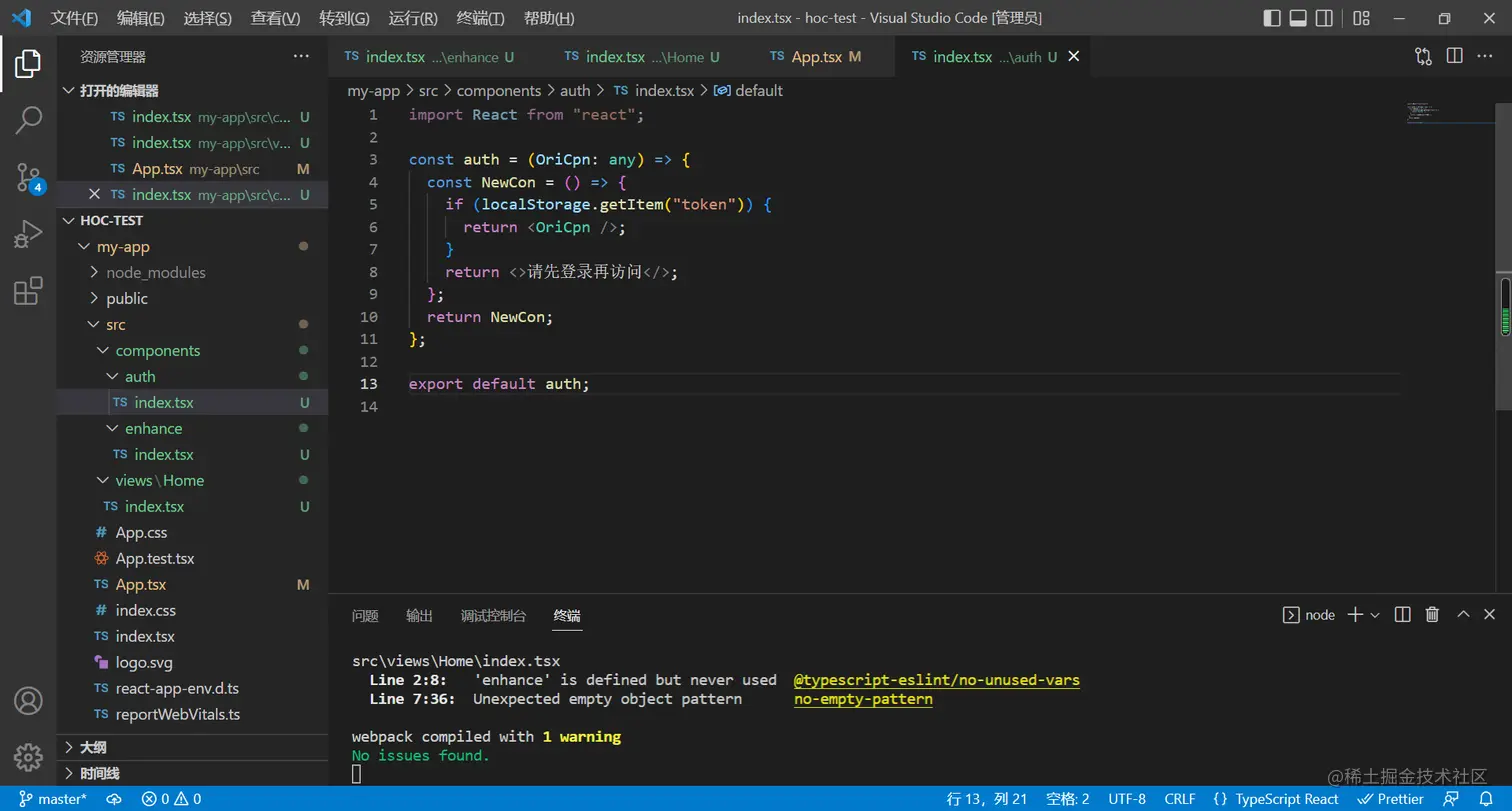Close the terminal panel
Viewport: 1512px width, 811px height.
1490,615
